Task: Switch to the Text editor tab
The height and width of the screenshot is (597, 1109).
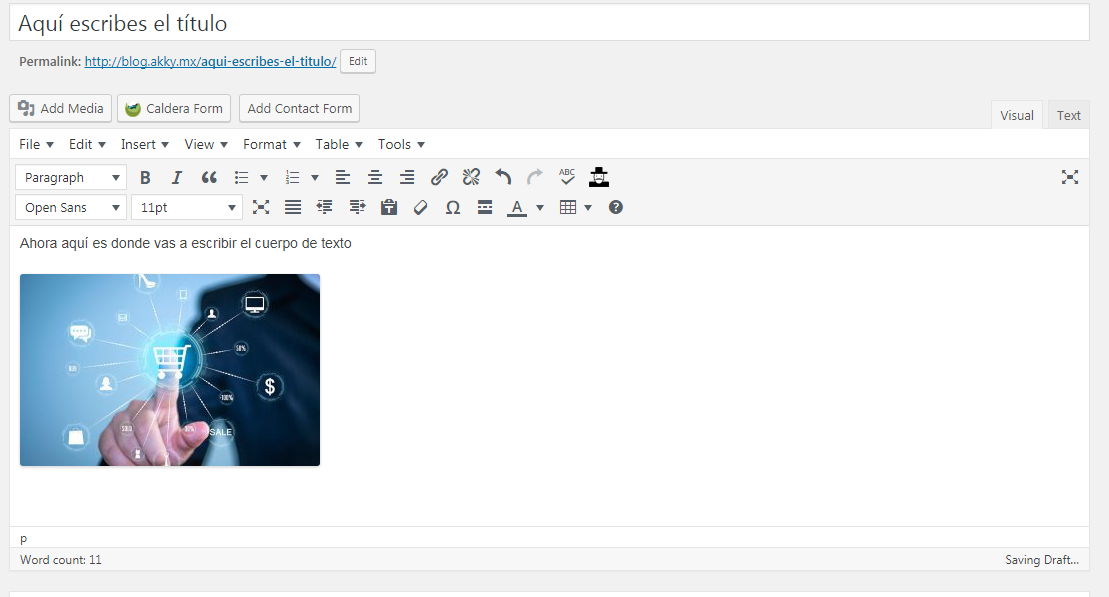Action: point(1068,115)
